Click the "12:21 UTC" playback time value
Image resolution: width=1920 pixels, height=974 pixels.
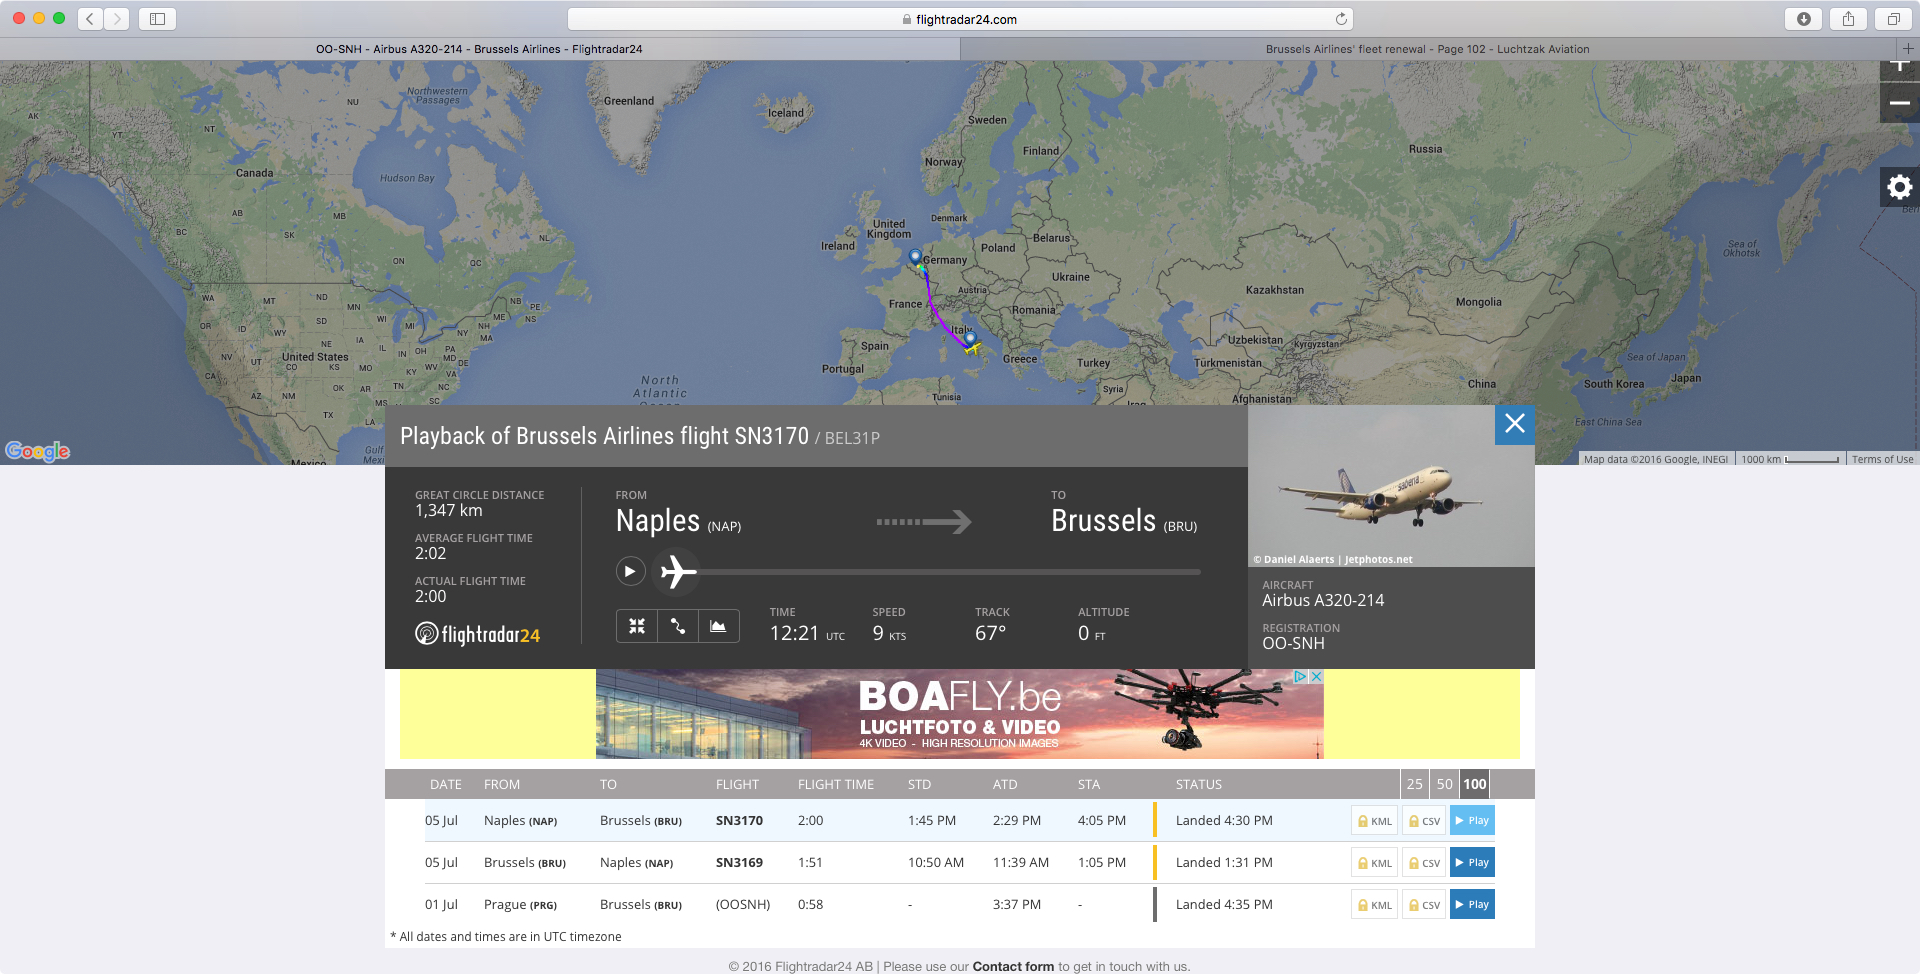click(807, 634)
